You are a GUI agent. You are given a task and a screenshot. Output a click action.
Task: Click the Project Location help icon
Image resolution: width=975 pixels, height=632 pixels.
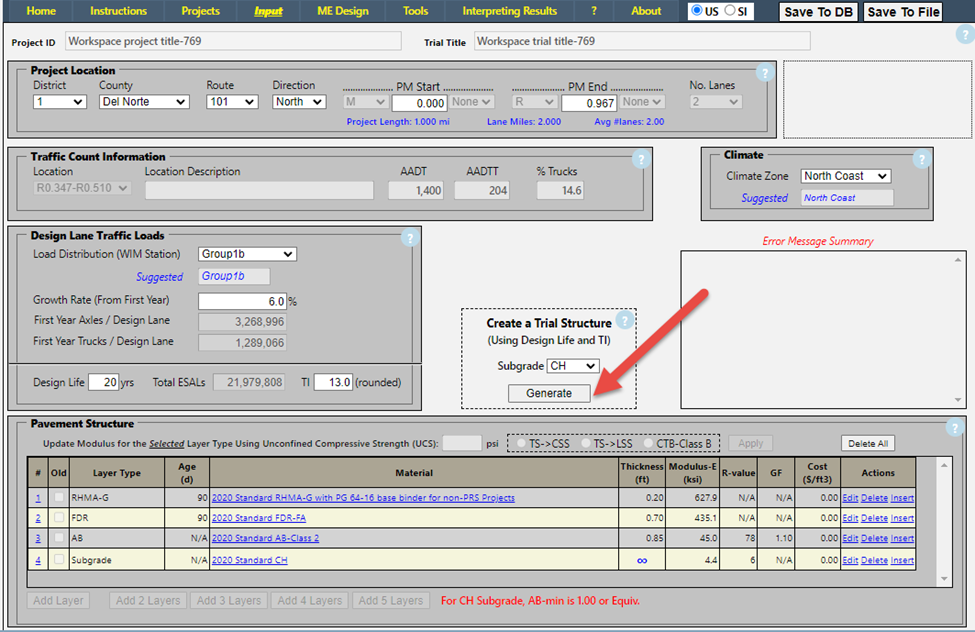click(764, 73)
